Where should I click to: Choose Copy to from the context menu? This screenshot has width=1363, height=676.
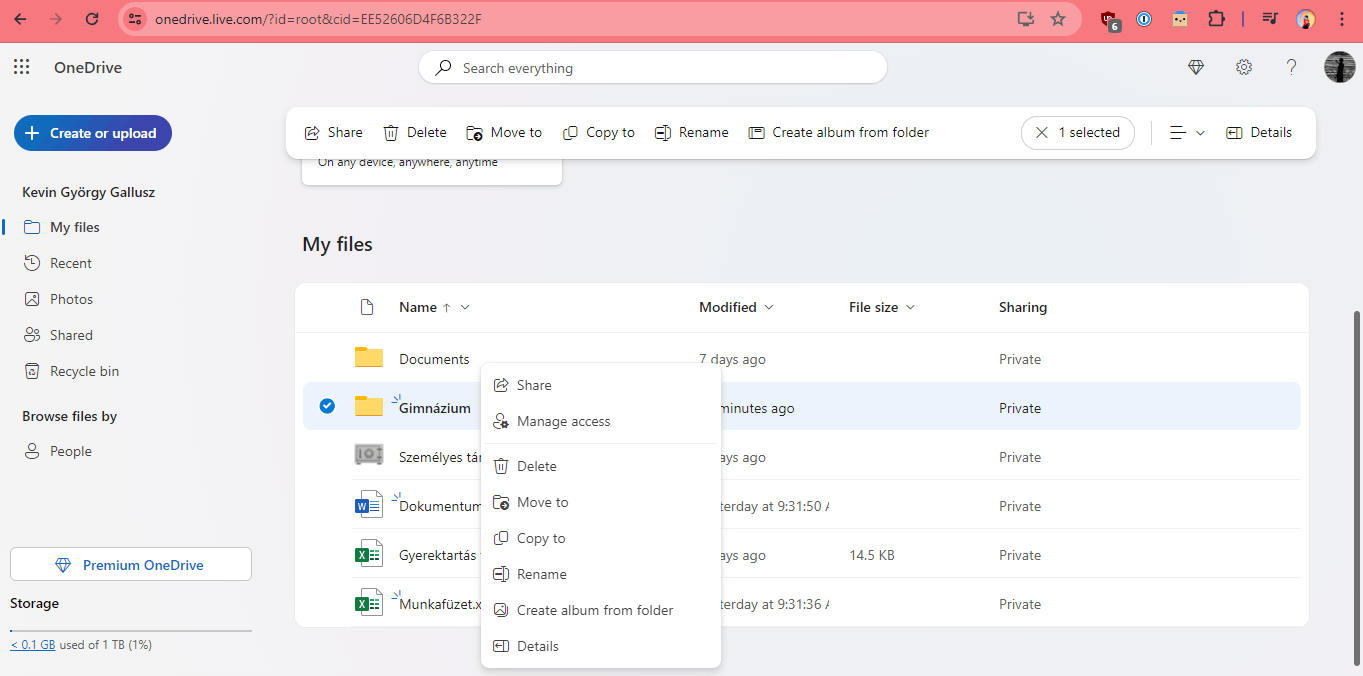(x=601, y=538)
